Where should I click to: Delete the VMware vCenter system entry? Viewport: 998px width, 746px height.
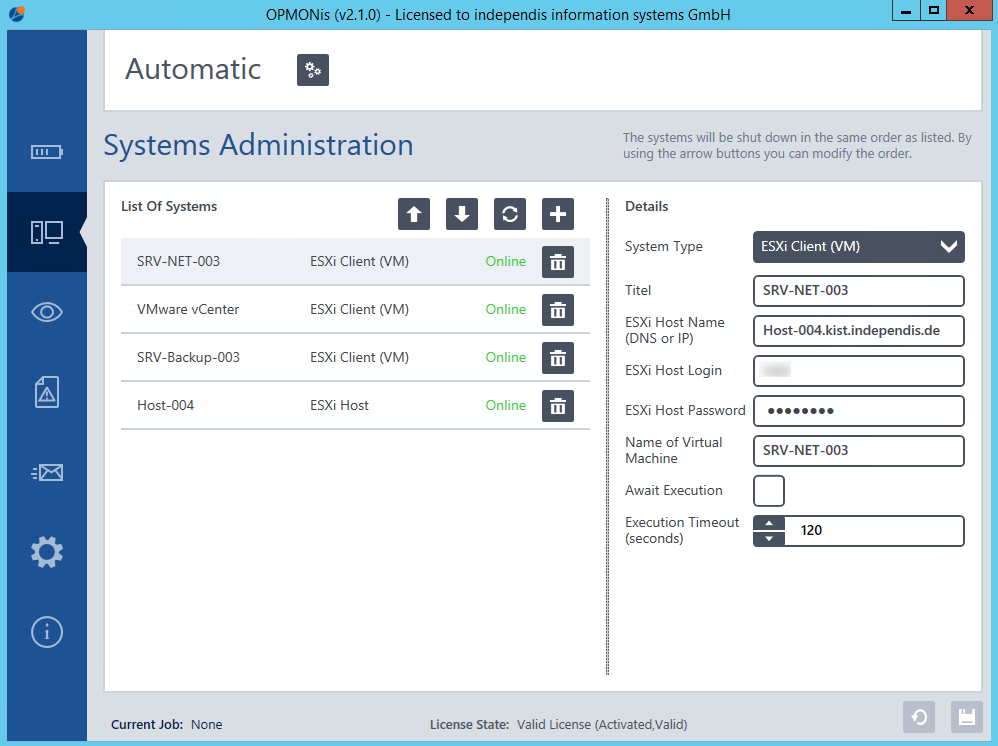coord(558,310)
